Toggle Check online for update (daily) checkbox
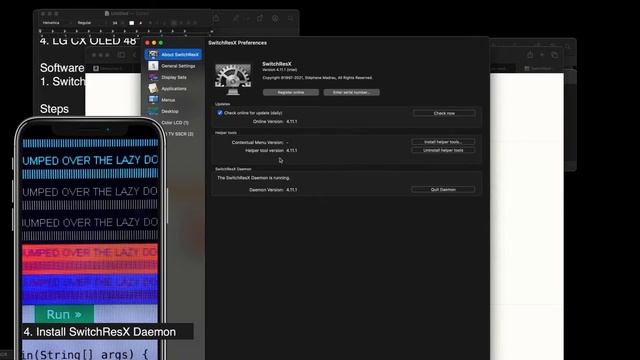The width and height of the screenshot is (640, 360). pos(220,113)
